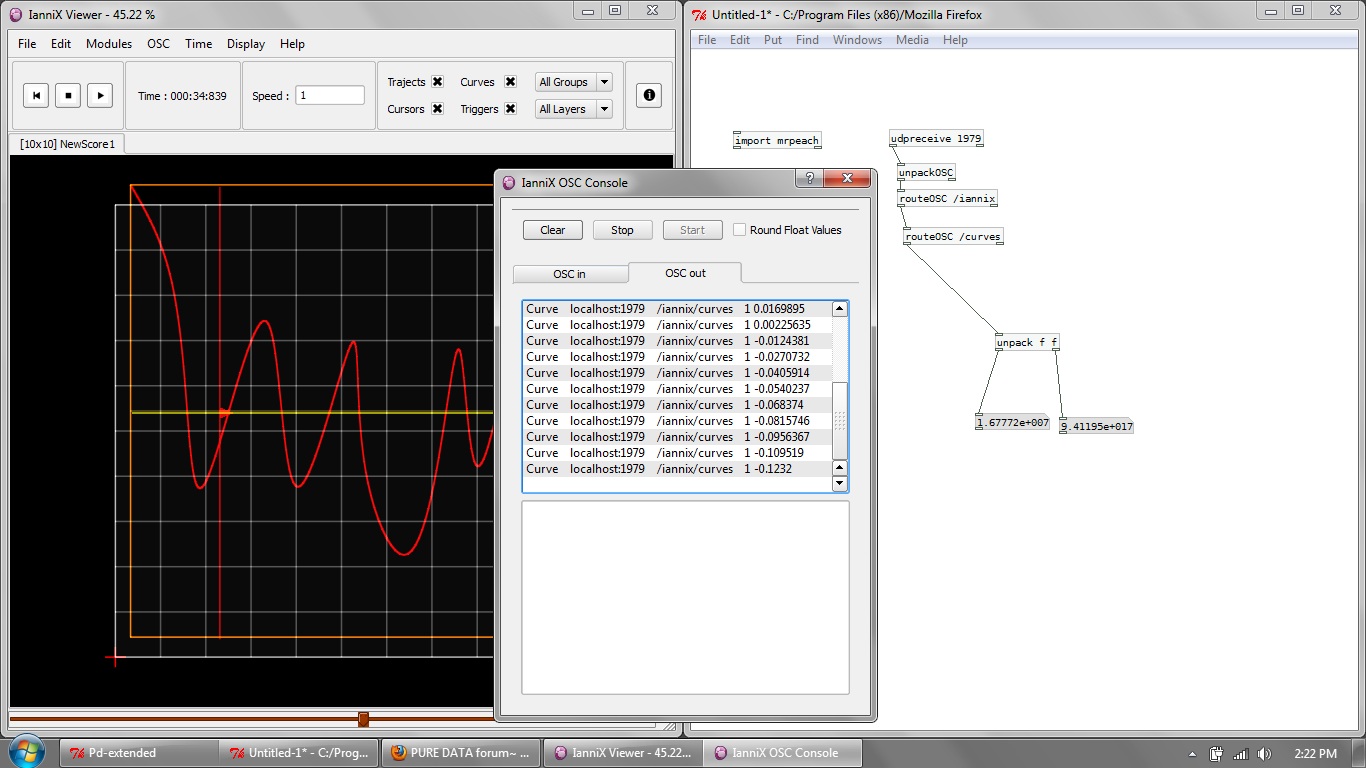Select the routeOSC /curves object box
The height and width of the screenshot is (768, 1366).
pyautogui.click(x=953, y=237)
